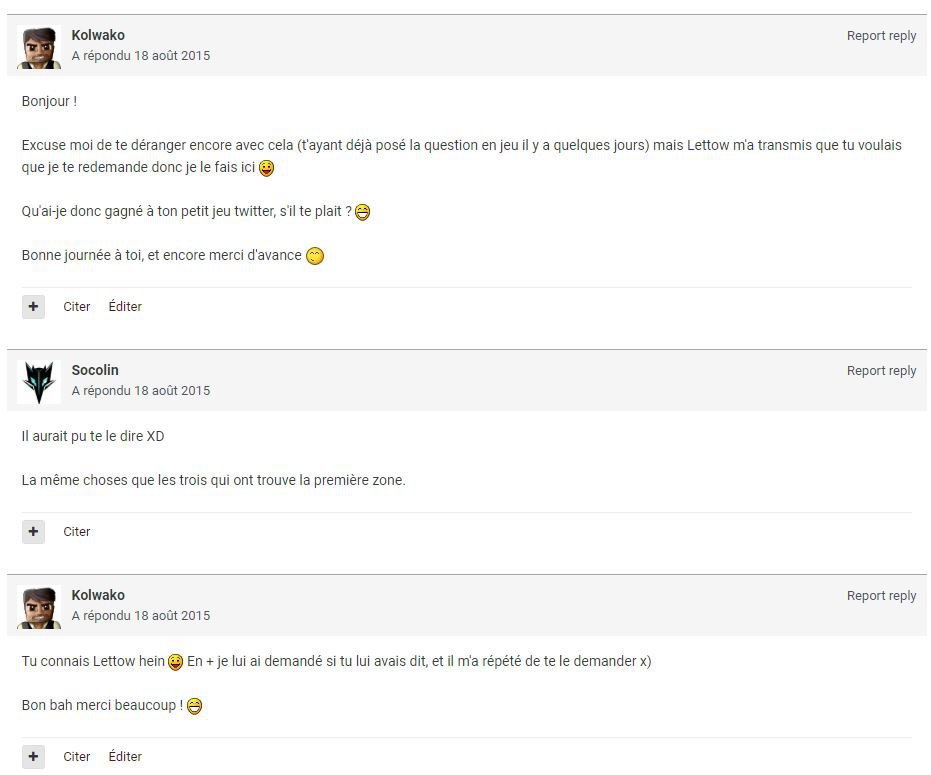Click the grinning emoji after 'merci beaucoup !'
This screenshot has height=775, width=931.
pos(195,706)
